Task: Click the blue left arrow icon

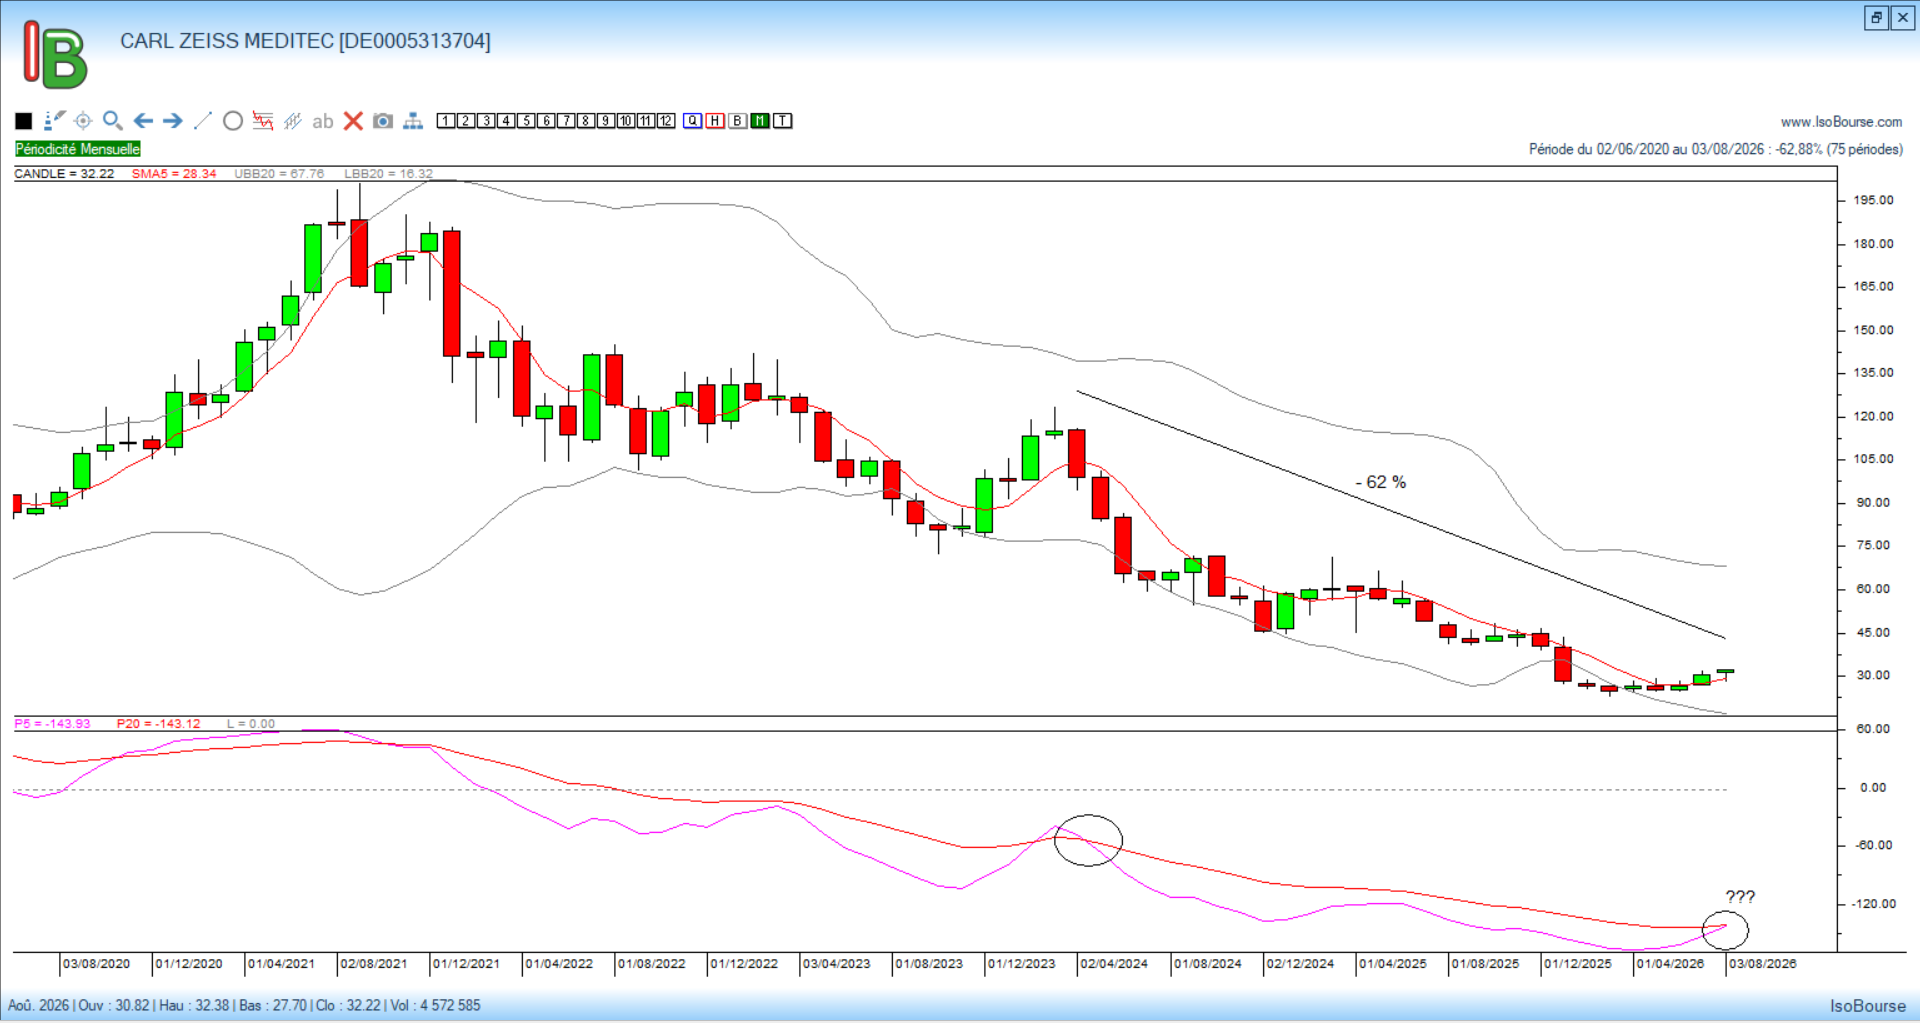Action: coord(143,121)
